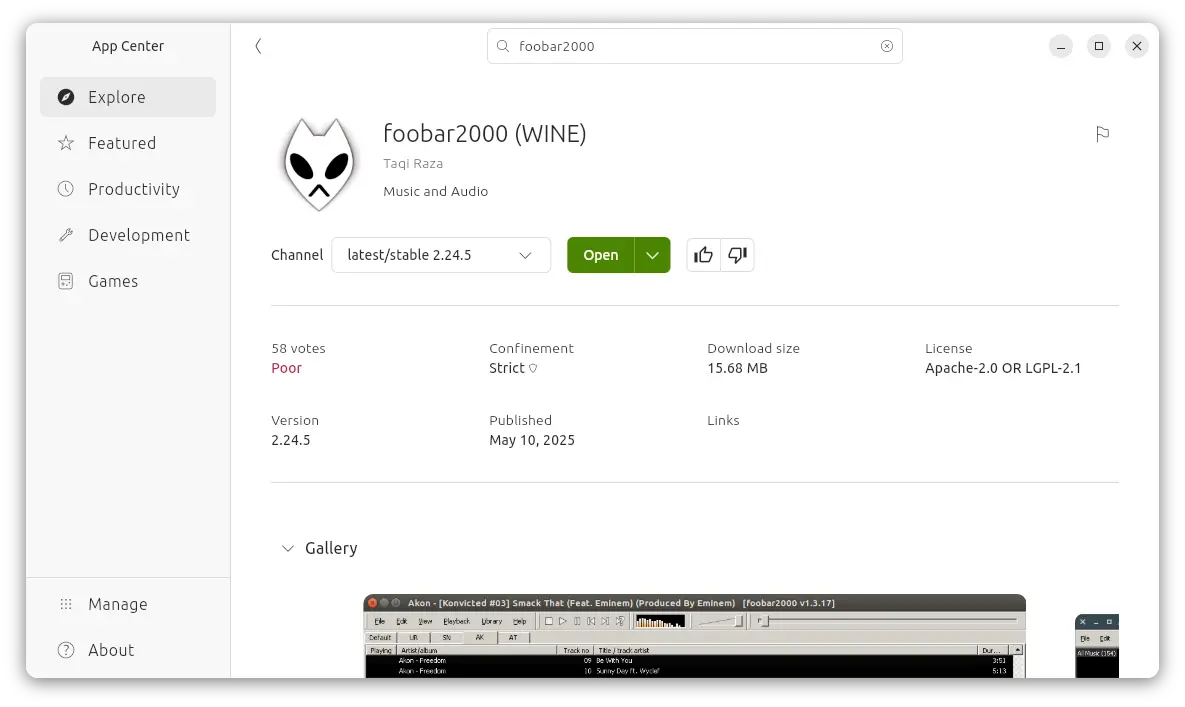Screen dimensions: 1185x707
Task: Click the Links label
Action: click(x=723, y=420)
